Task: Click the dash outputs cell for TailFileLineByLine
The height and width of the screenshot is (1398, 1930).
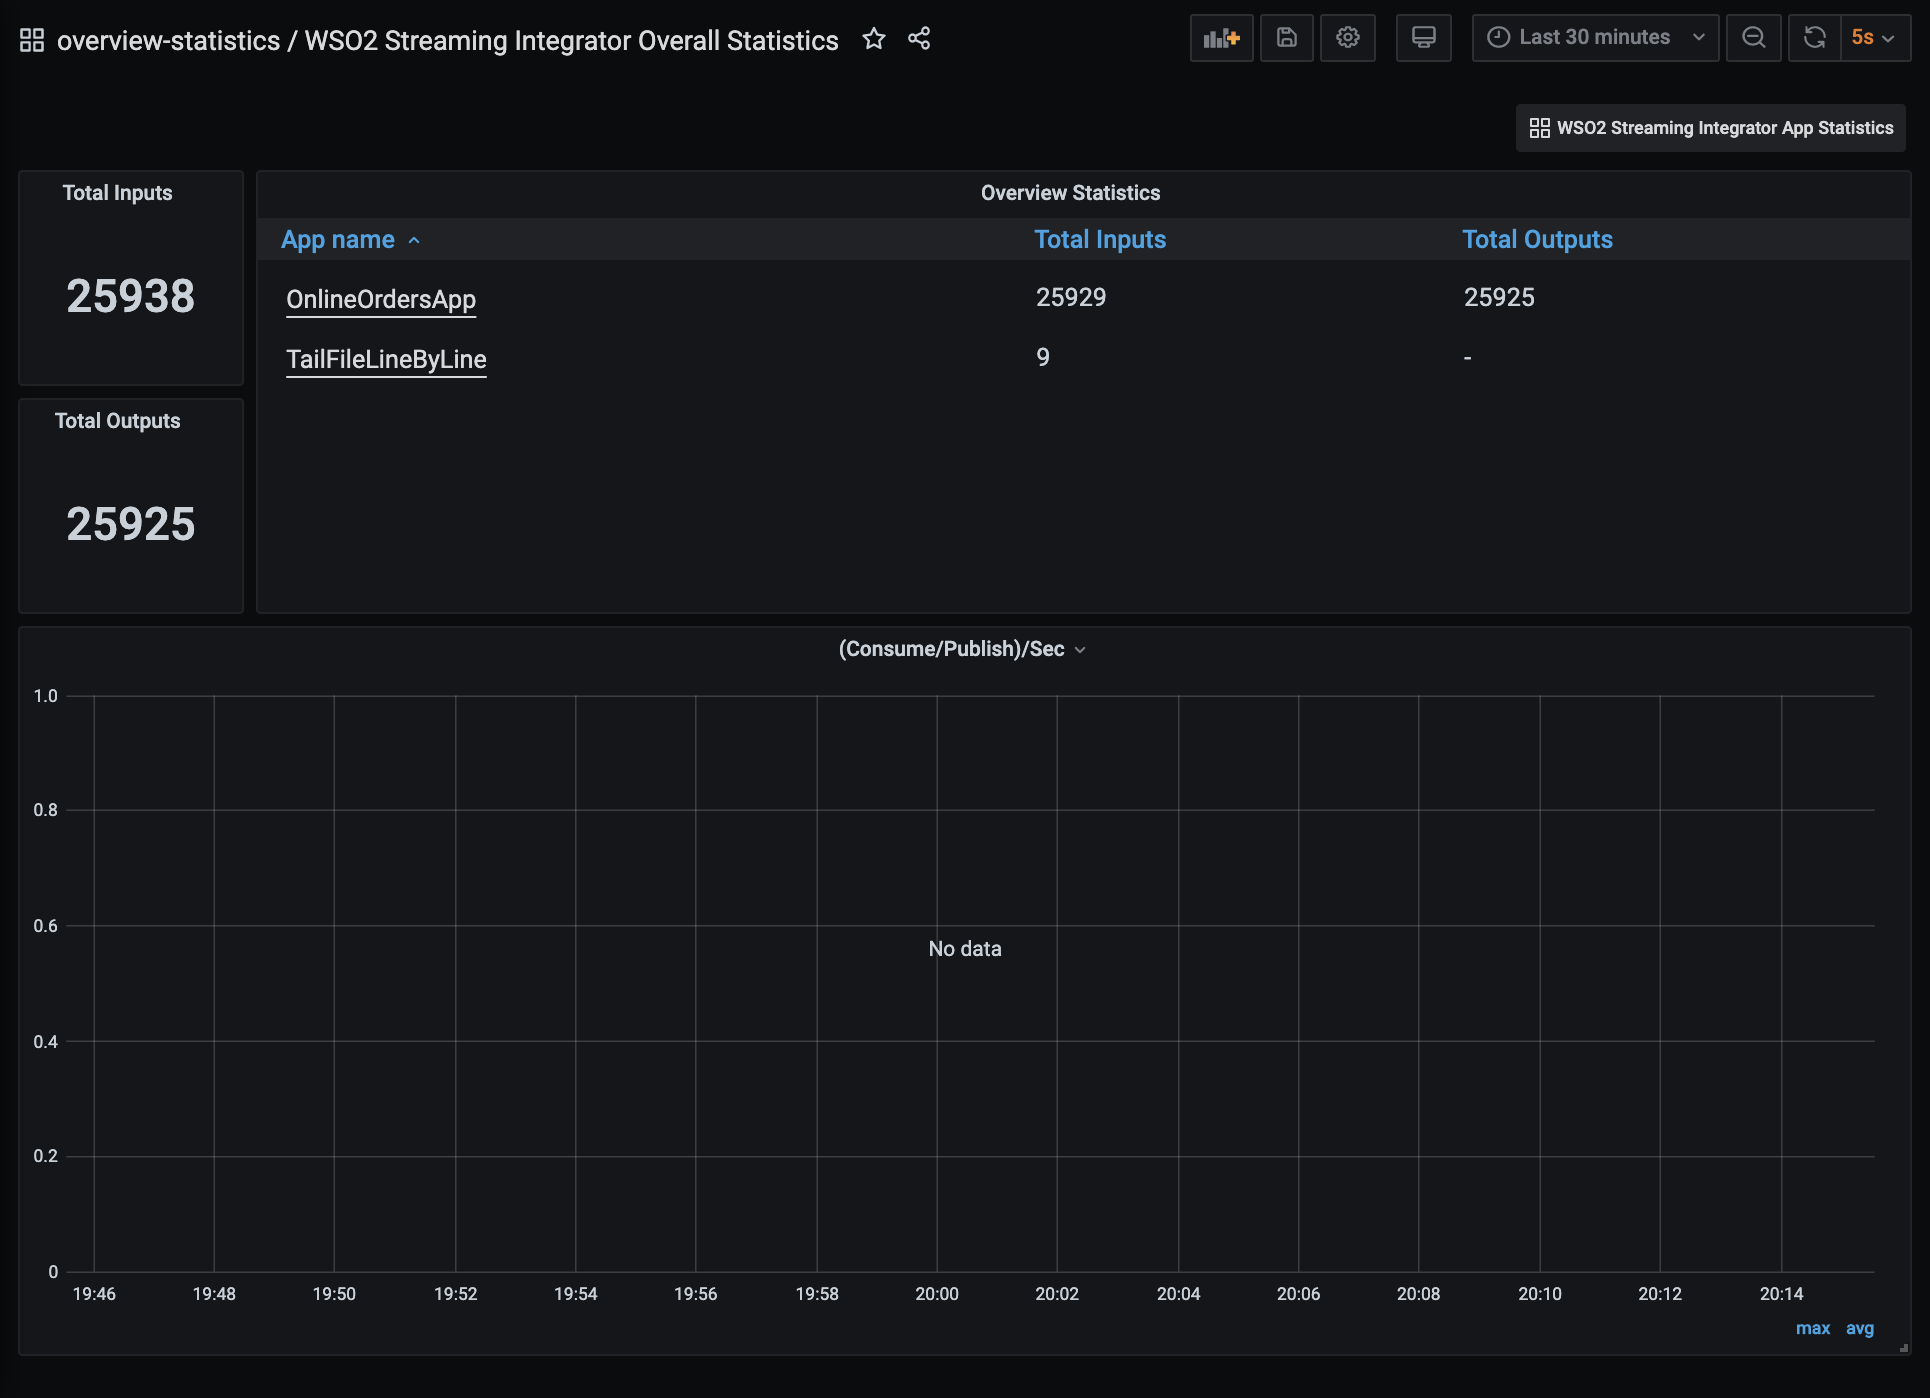Action: click(1467, 358)
